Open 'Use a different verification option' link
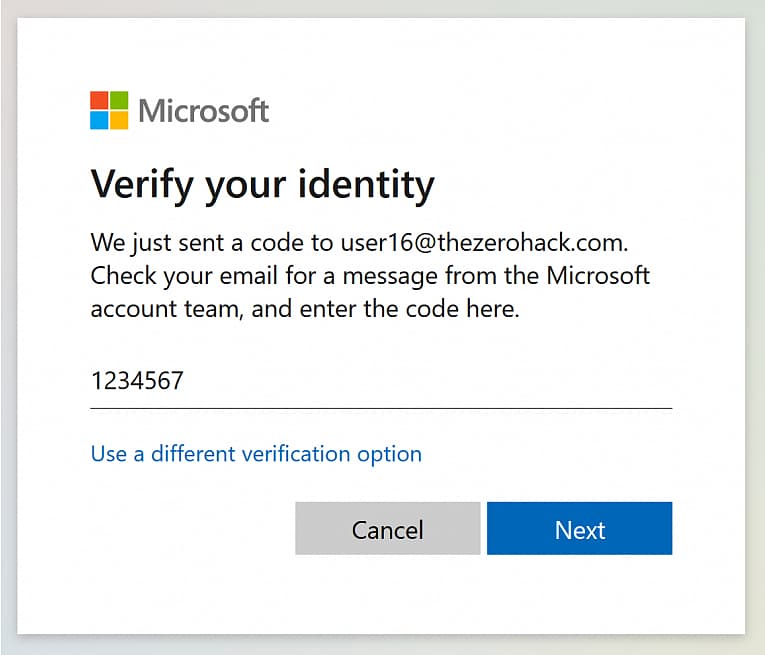This screenshot has height=655, width=765. (x=256, y=454)
